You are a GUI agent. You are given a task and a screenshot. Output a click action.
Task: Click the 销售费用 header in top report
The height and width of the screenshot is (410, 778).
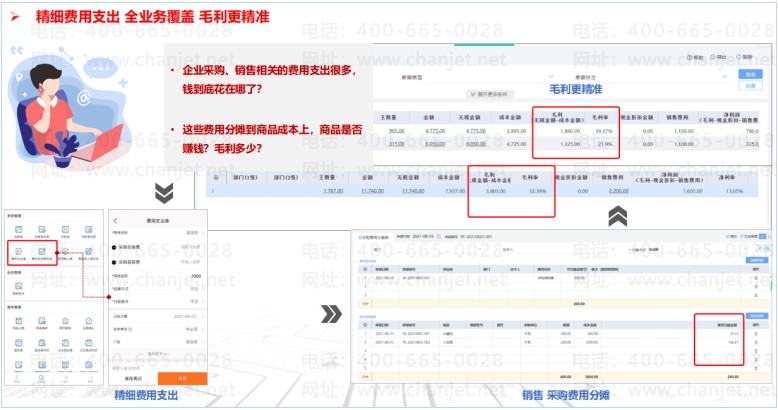[x=677, y=118]
